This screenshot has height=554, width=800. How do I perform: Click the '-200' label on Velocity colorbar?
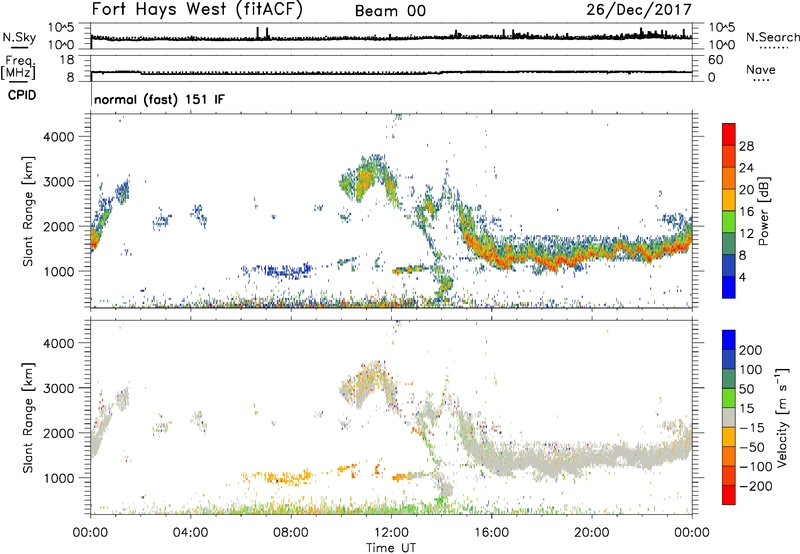[x=756, y=486]
